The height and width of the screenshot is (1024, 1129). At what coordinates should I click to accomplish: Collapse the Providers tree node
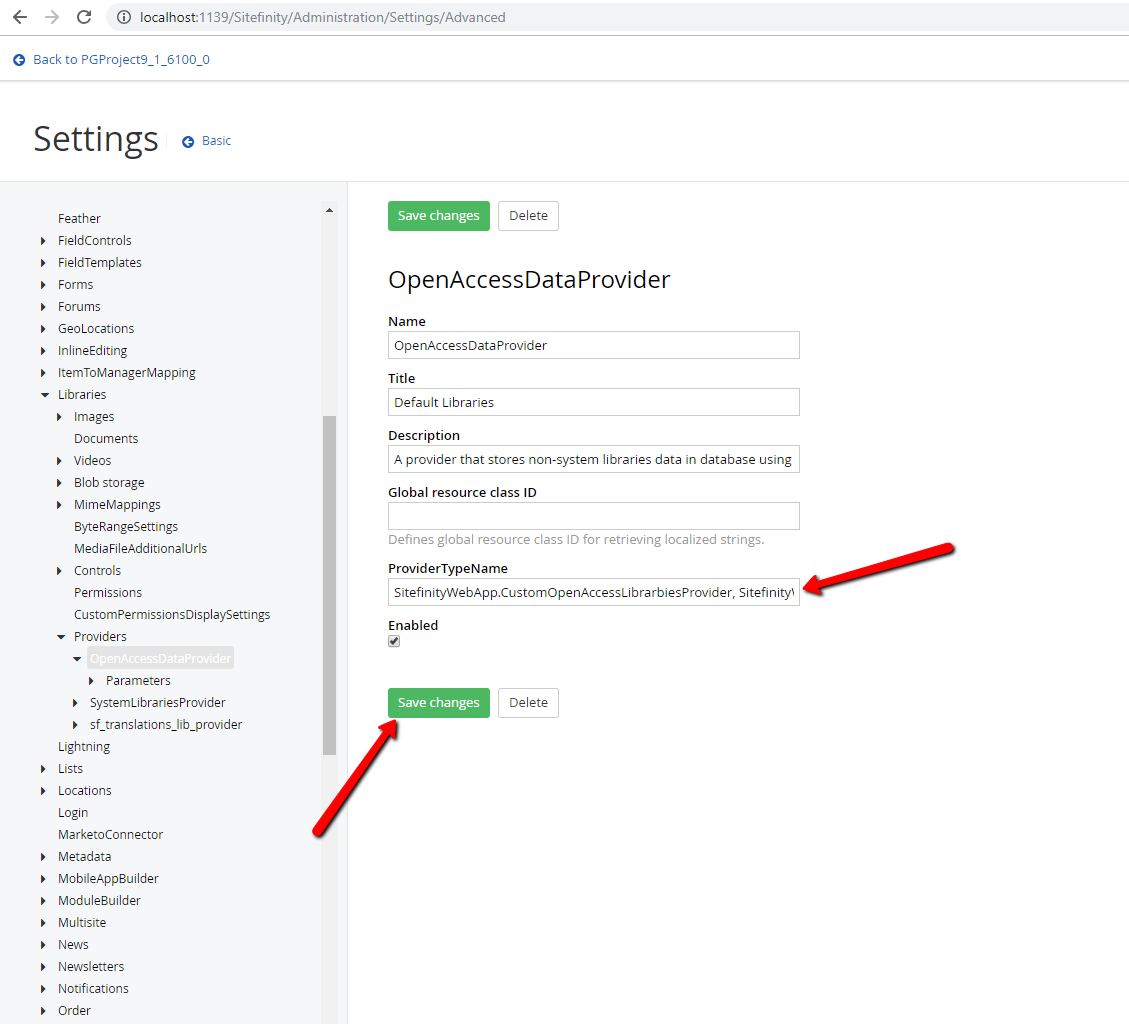[60, 637]
